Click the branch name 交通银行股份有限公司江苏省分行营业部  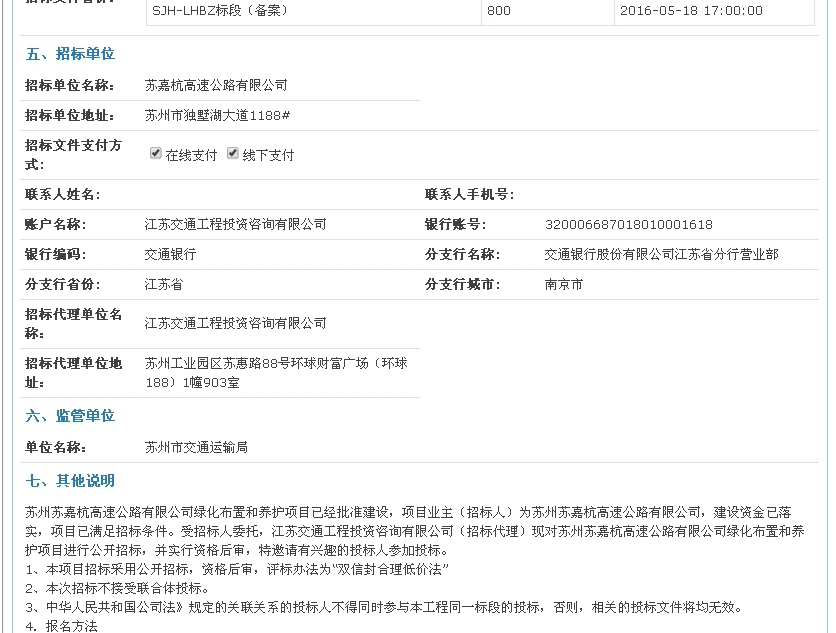661,254
